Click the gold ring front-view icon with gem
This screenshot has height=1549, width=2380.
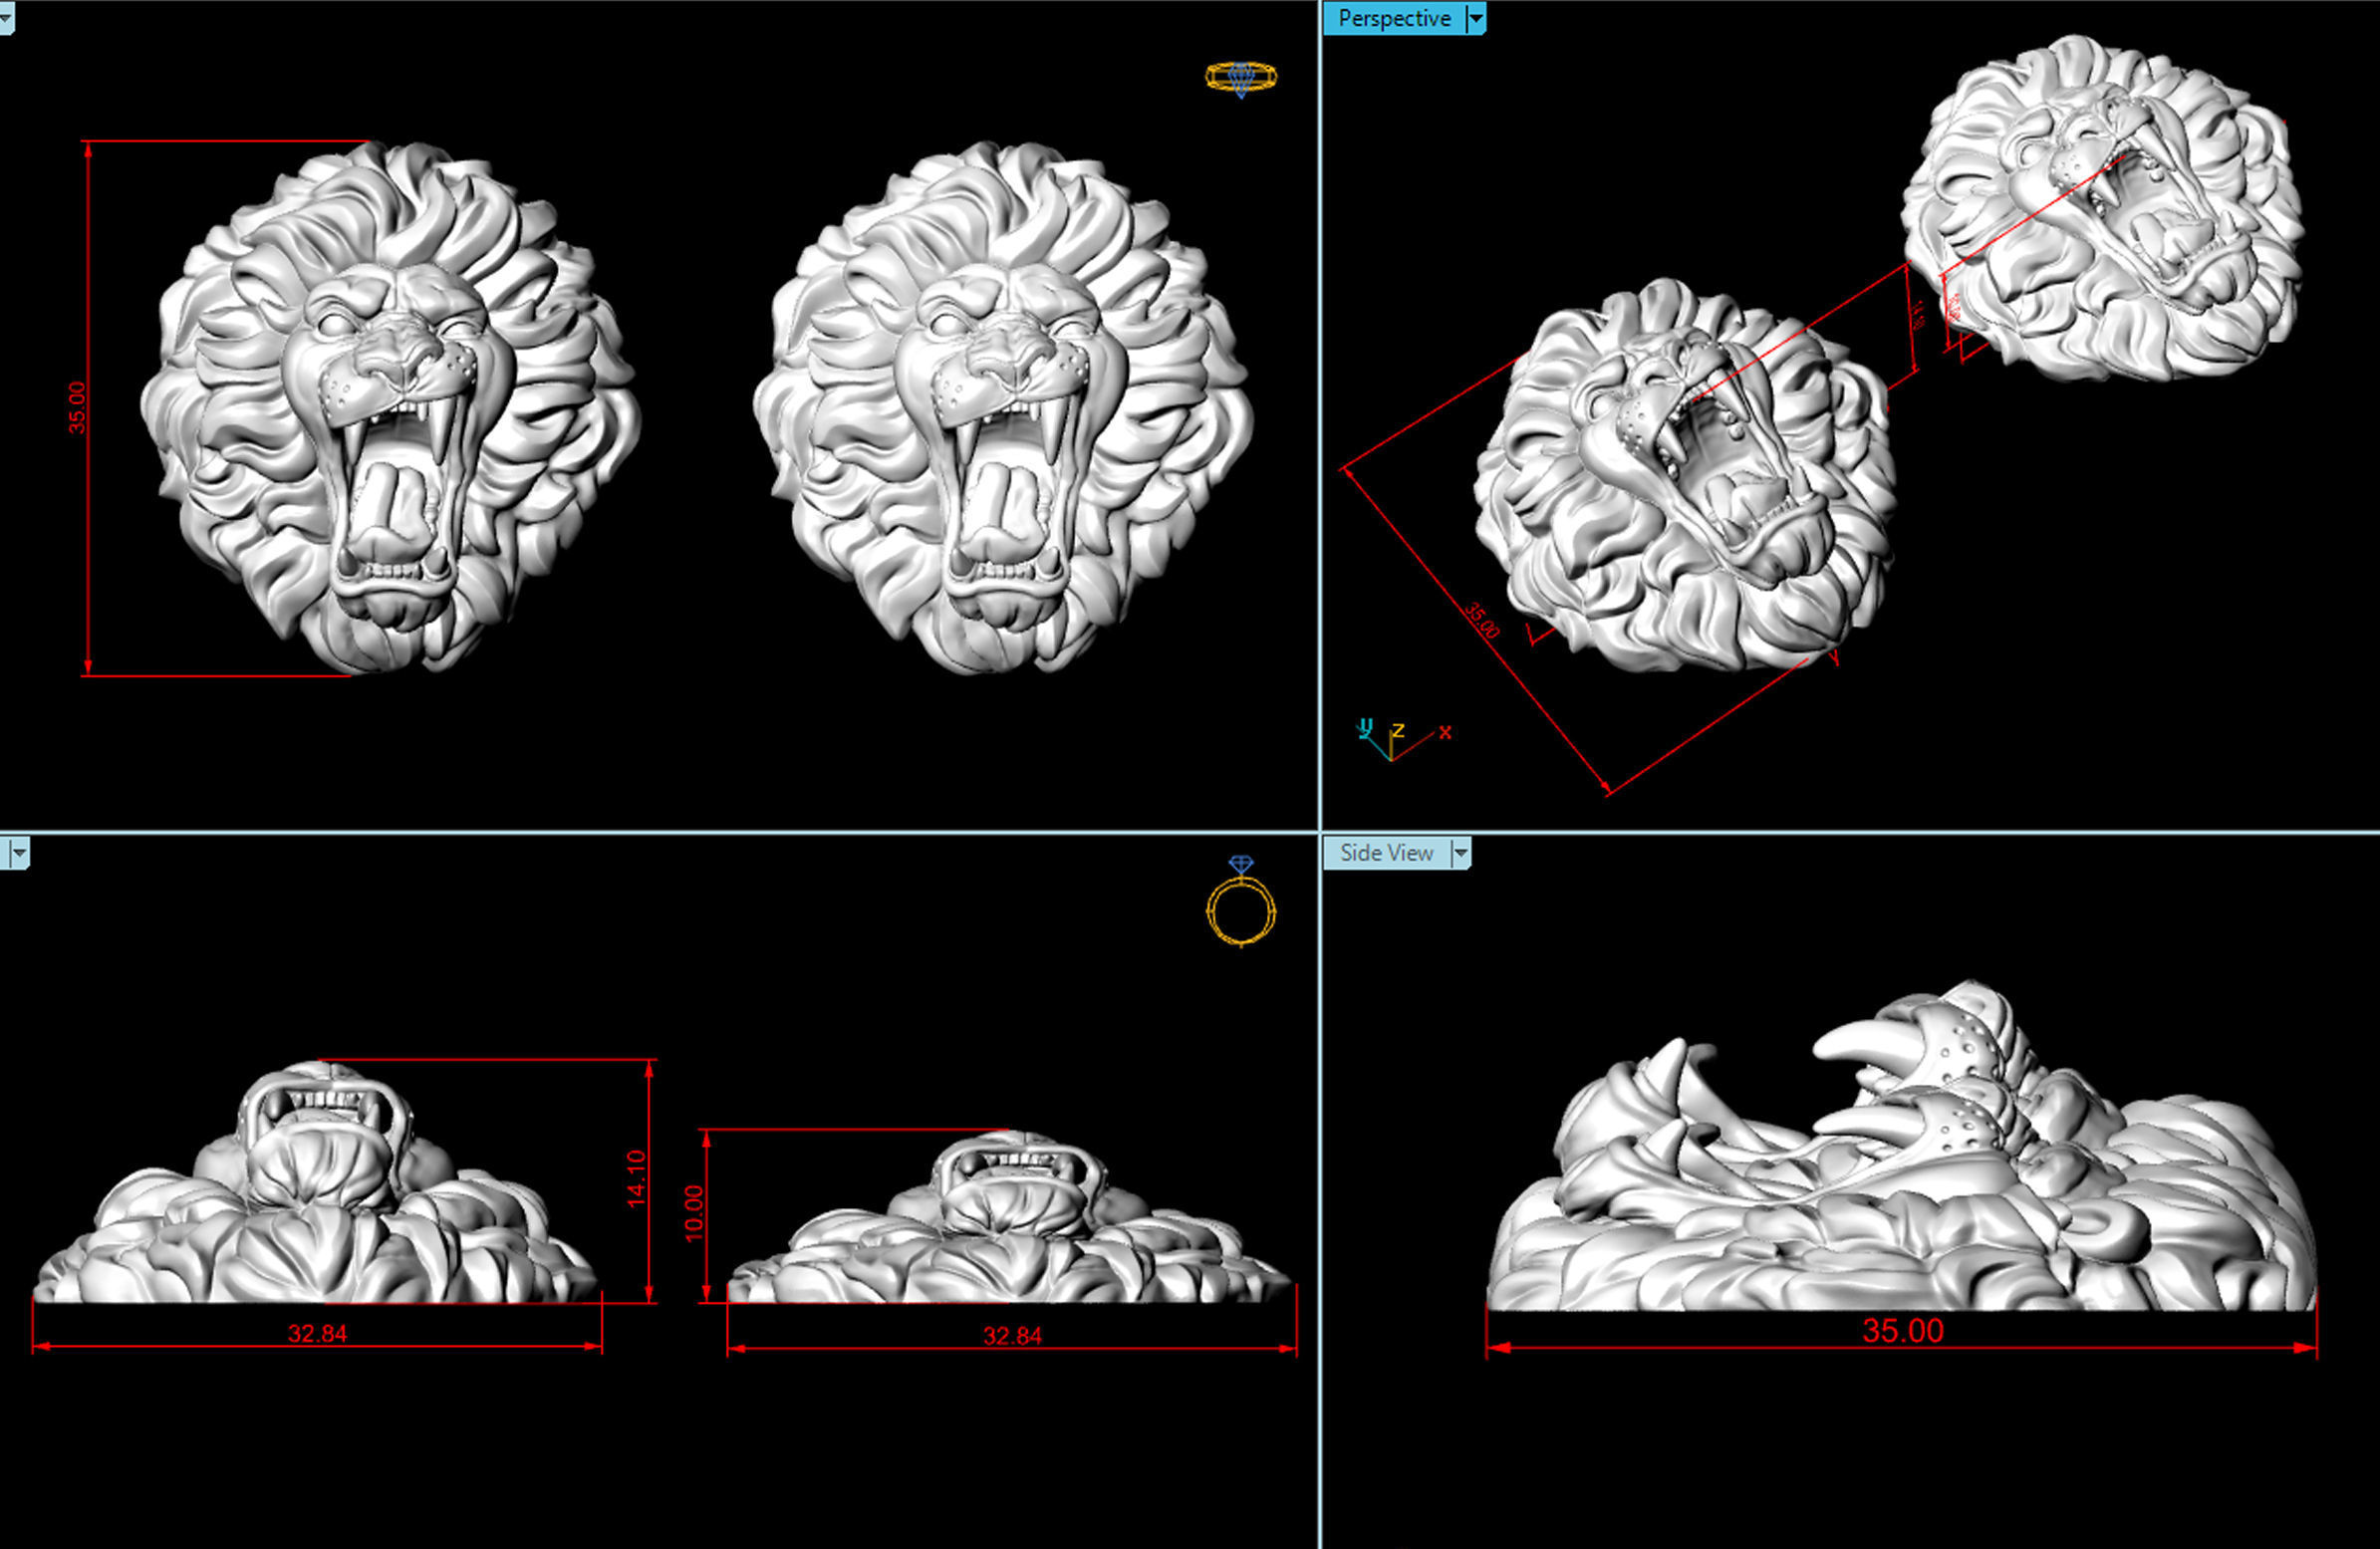pos(1241,900)
